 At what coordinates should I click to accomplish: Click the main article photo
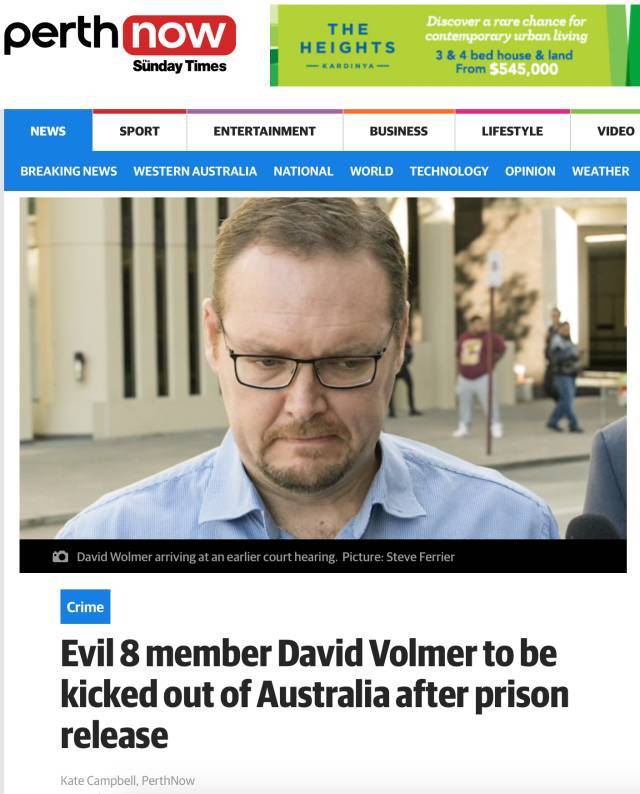(323, 368)
